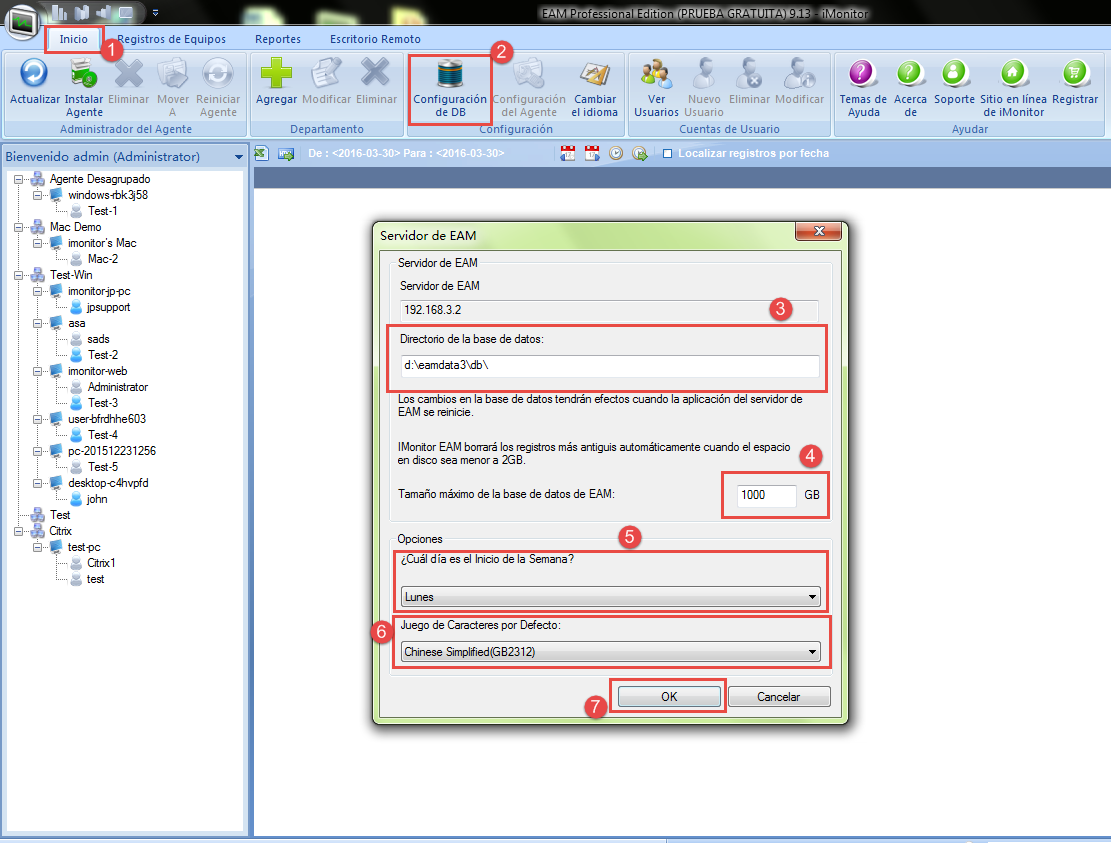Click the Excel export icon
This screenshot has width=1111, height=843.
click(261, 153)
